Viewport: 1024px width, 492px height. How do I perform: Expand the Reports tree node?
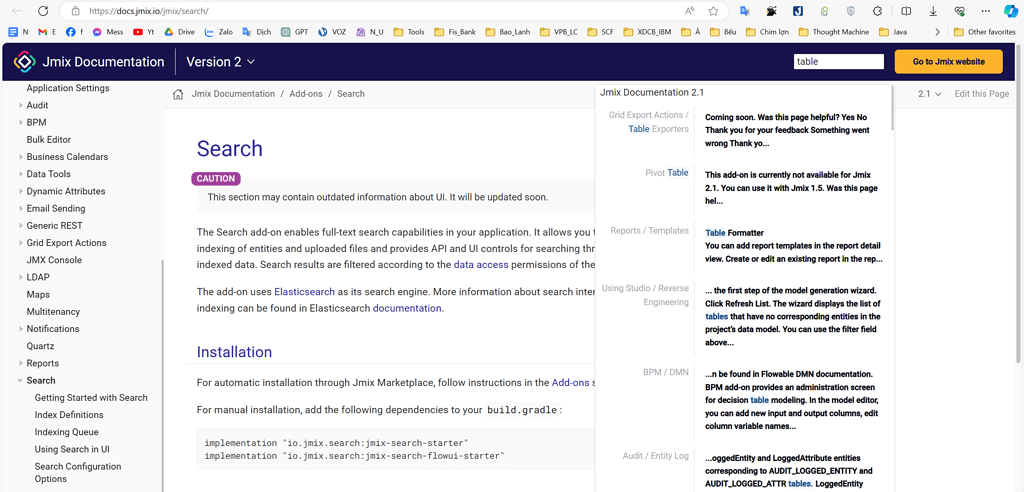pyautogui.click(x=20, y=363)
